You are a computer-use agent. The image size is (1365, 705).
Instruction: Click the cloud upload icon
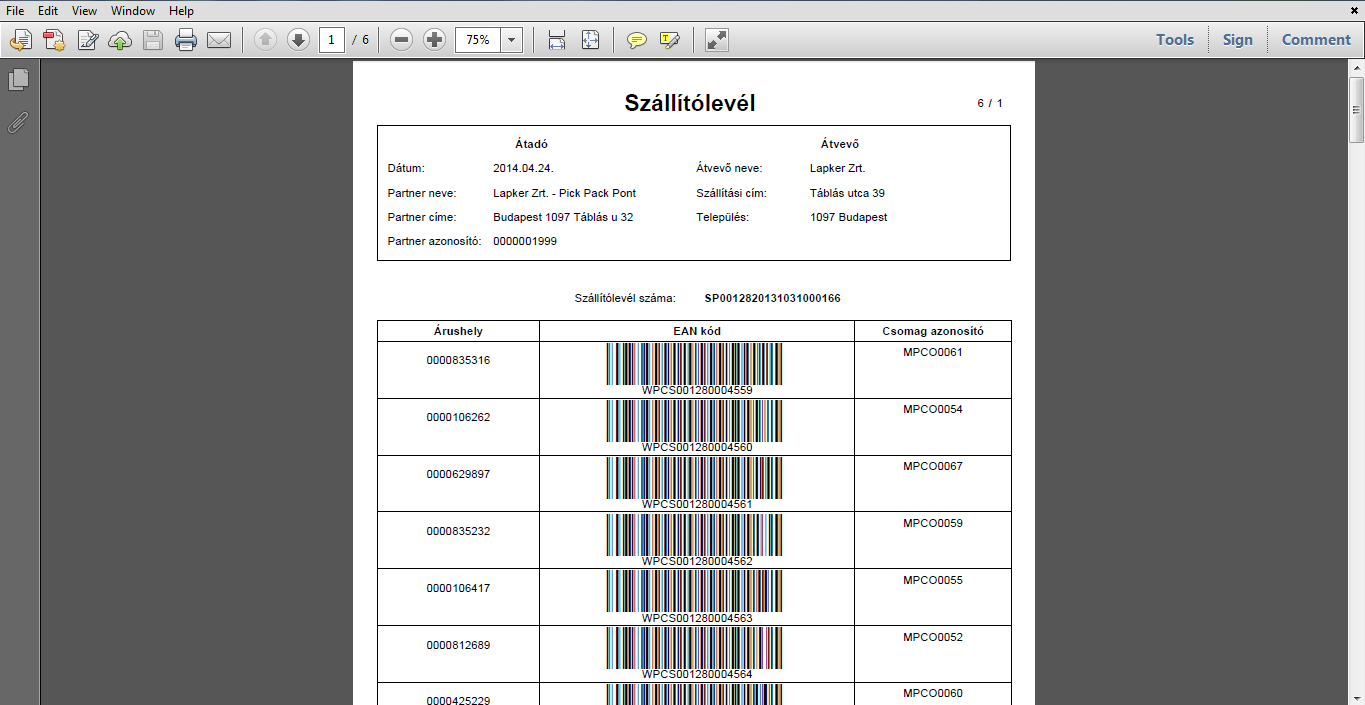point(120,40)
